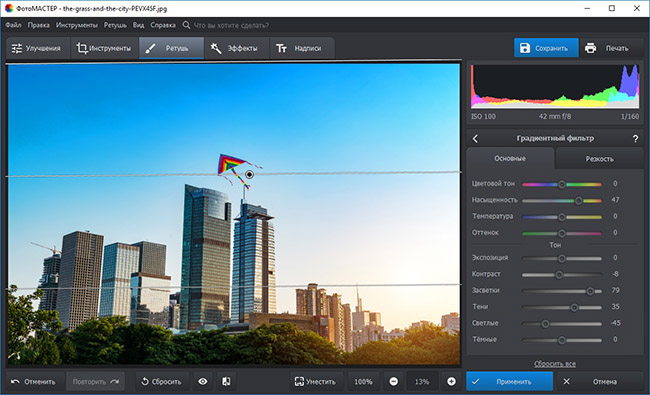Image resolution: width=650 pixels, height=395 pixels.
Task: Open the Надписи tab
Action: (x=301, y=48)
